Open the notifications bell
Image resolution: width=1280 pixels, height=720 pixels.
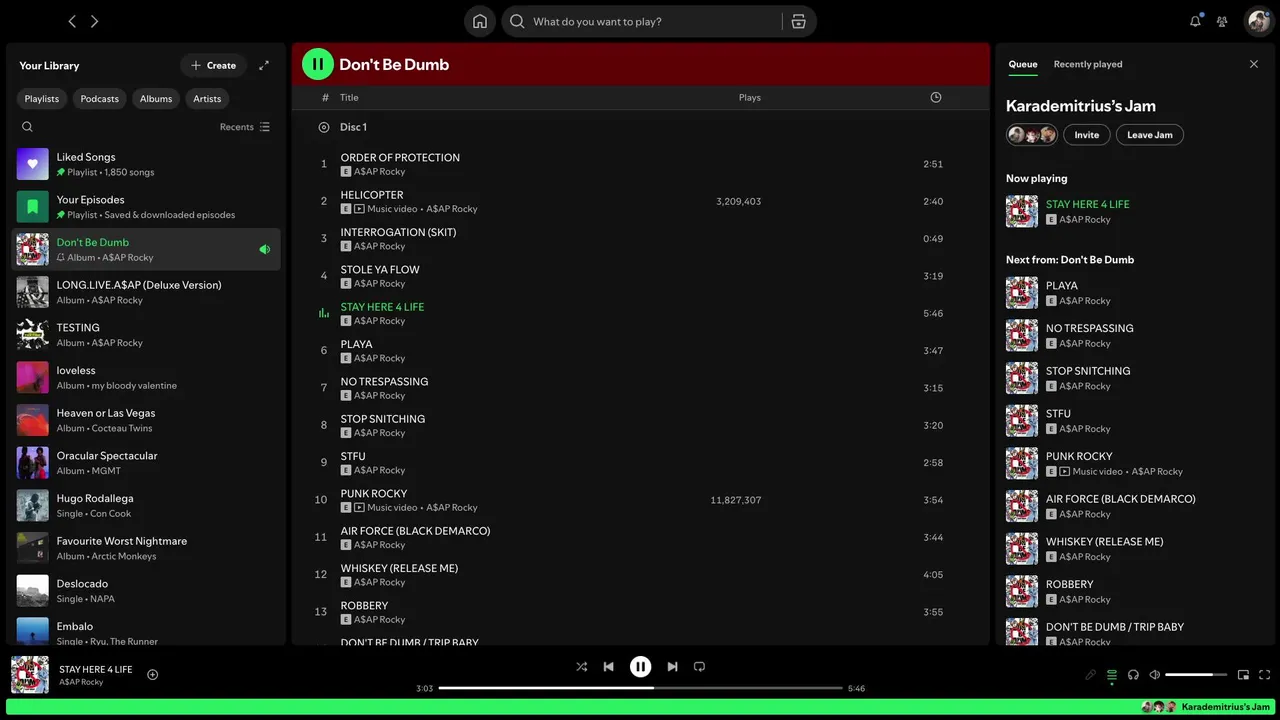1195,21
